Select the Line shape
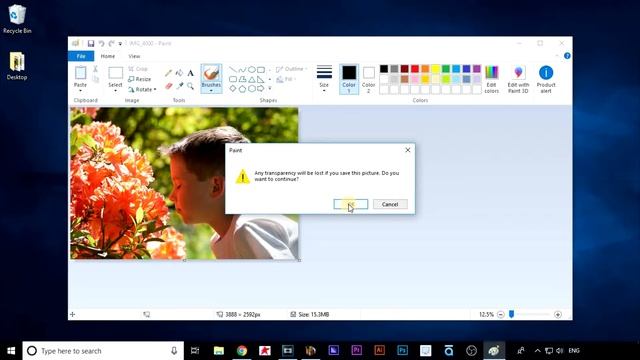Screen dimensions: 640x360 click(x=233, y=70)
